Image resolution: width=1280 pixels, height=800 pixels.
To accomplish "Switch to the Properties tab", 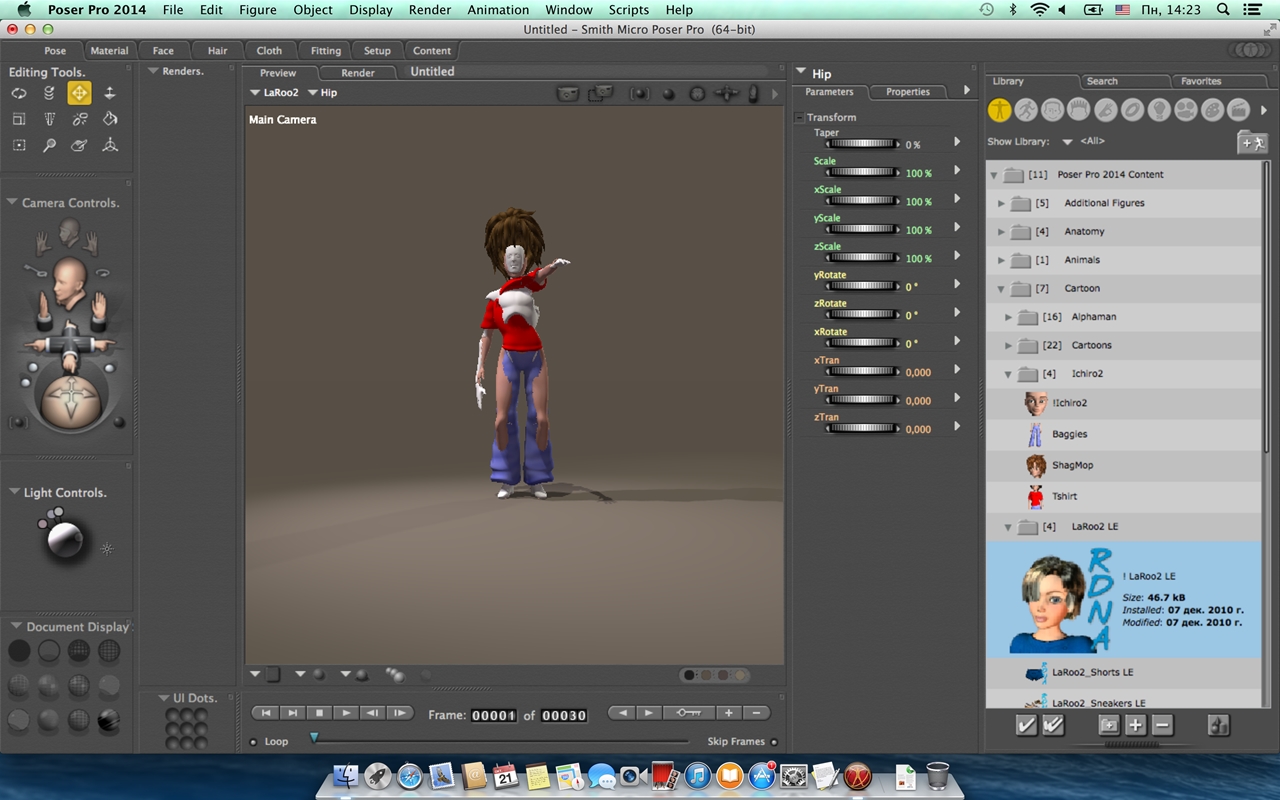I will [908, 92].
